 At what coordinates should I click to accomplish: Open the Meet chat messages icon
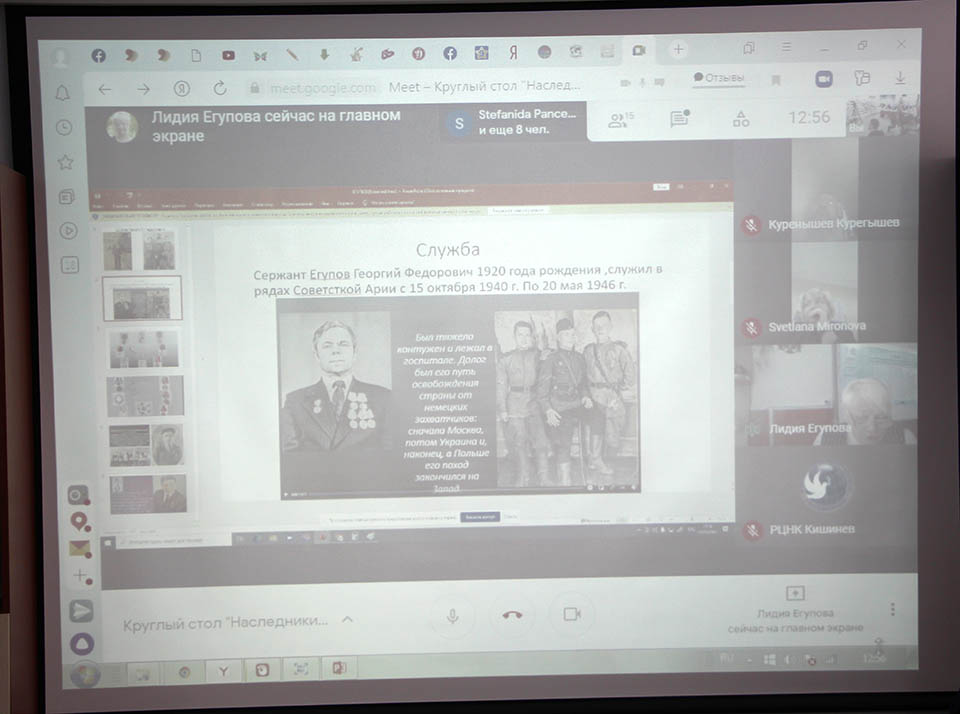pos(680,119)
